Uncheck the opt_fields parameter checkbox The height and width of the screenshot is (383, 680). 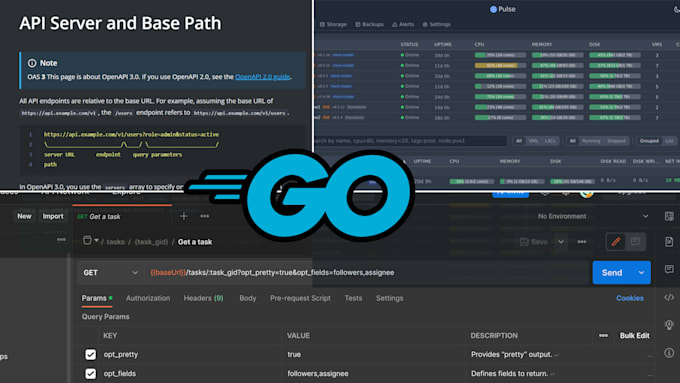tap(90, 373)
